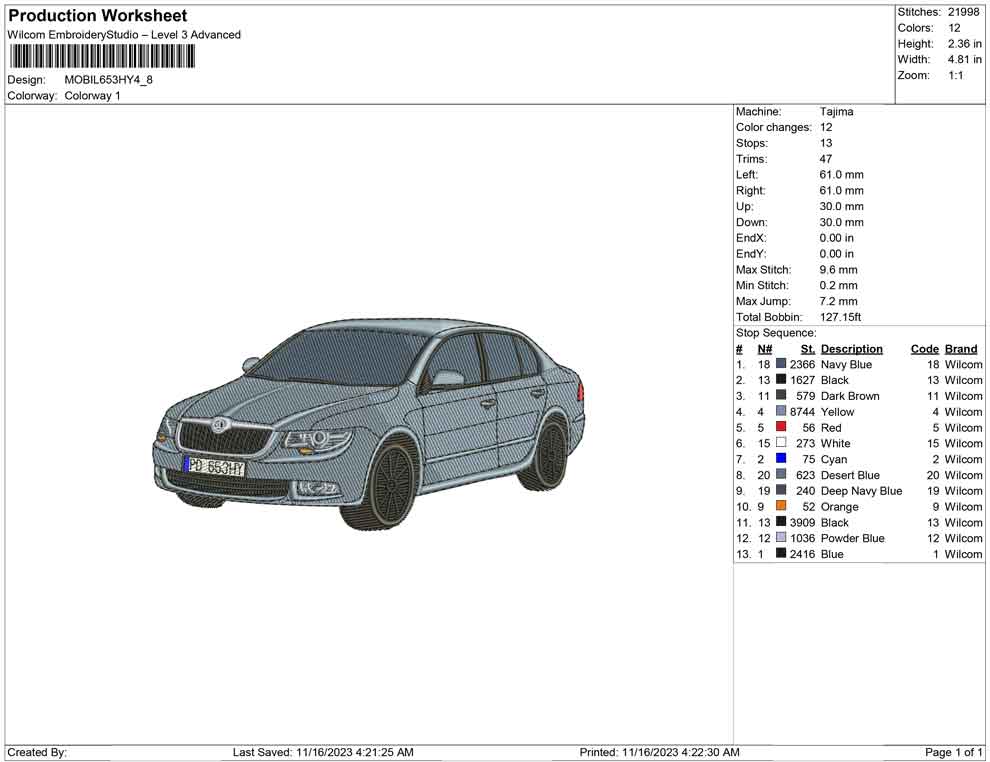The image size is (990, 762).
Task: Click the Page 1 of 1 label
Action: click(x=952, y=752)
